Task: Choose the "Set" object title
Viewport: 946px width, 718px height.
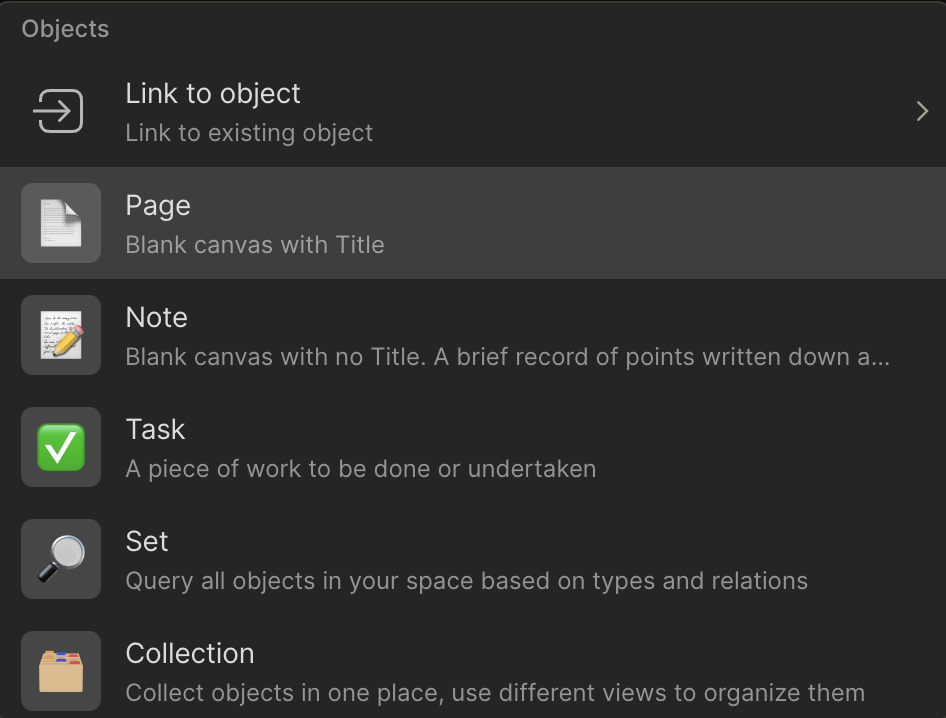Action: pos(147,542)
